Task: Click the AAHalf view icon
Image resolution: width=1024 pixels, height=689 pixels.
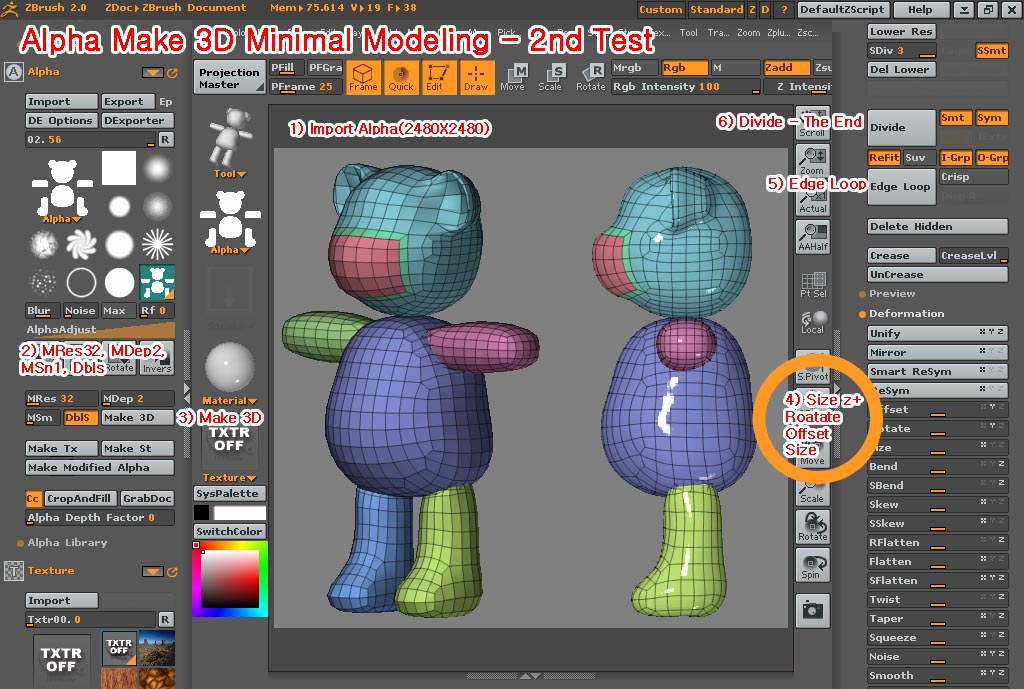Action: [x=812, y=237]
